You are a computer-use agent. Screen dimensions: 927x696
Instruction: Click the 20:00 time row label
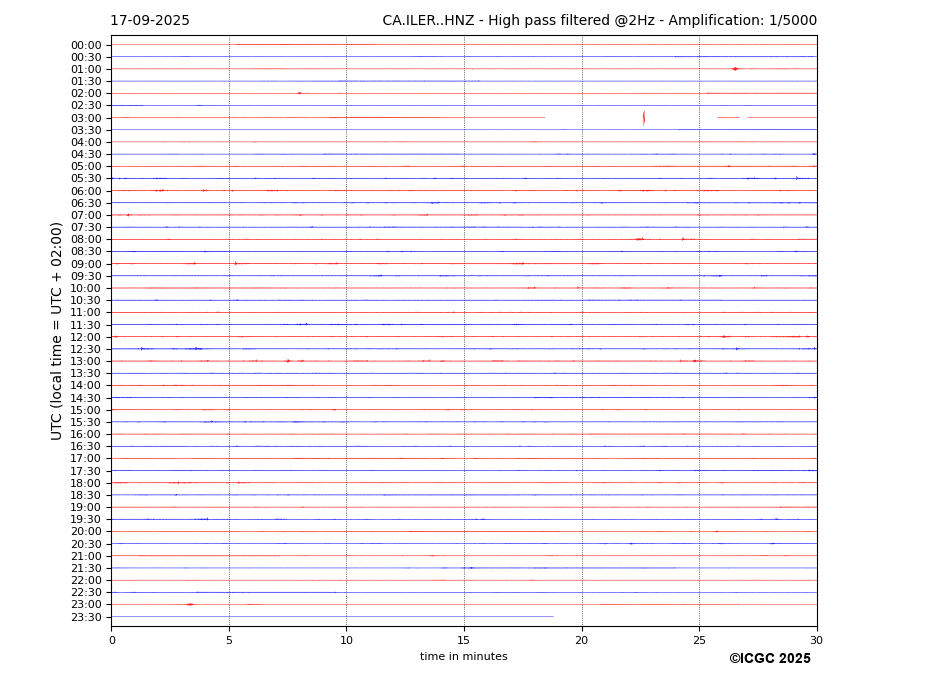coord(86,532)
